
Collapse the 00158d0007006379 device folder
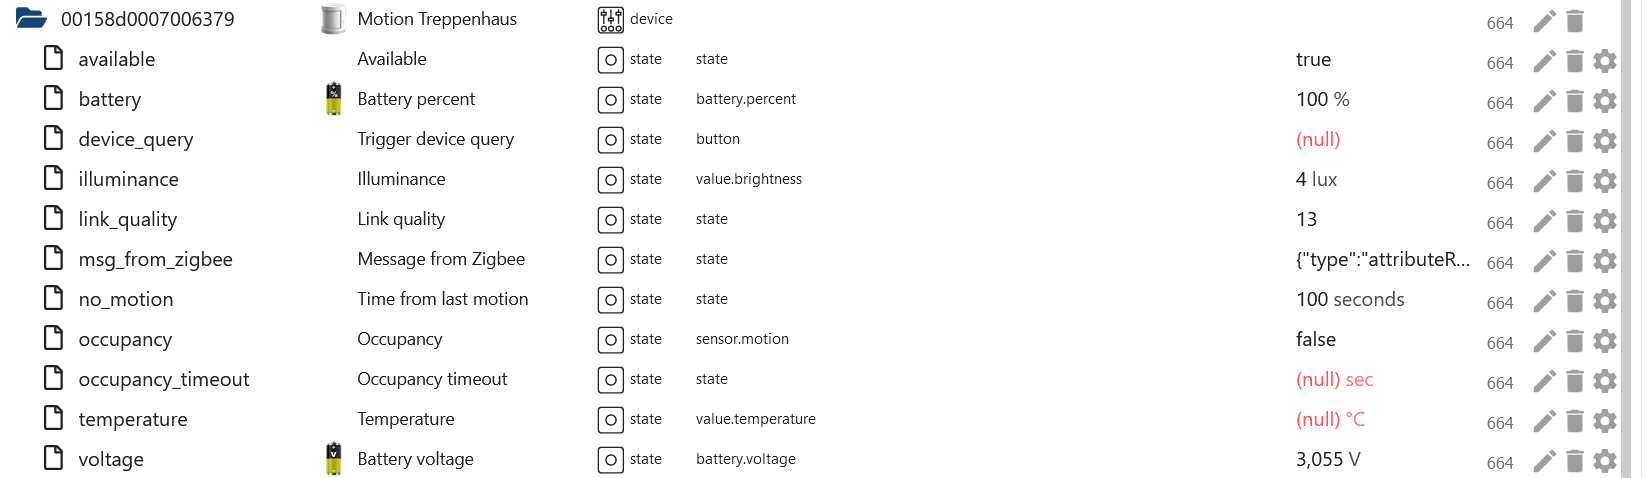(x=31, y=19)
